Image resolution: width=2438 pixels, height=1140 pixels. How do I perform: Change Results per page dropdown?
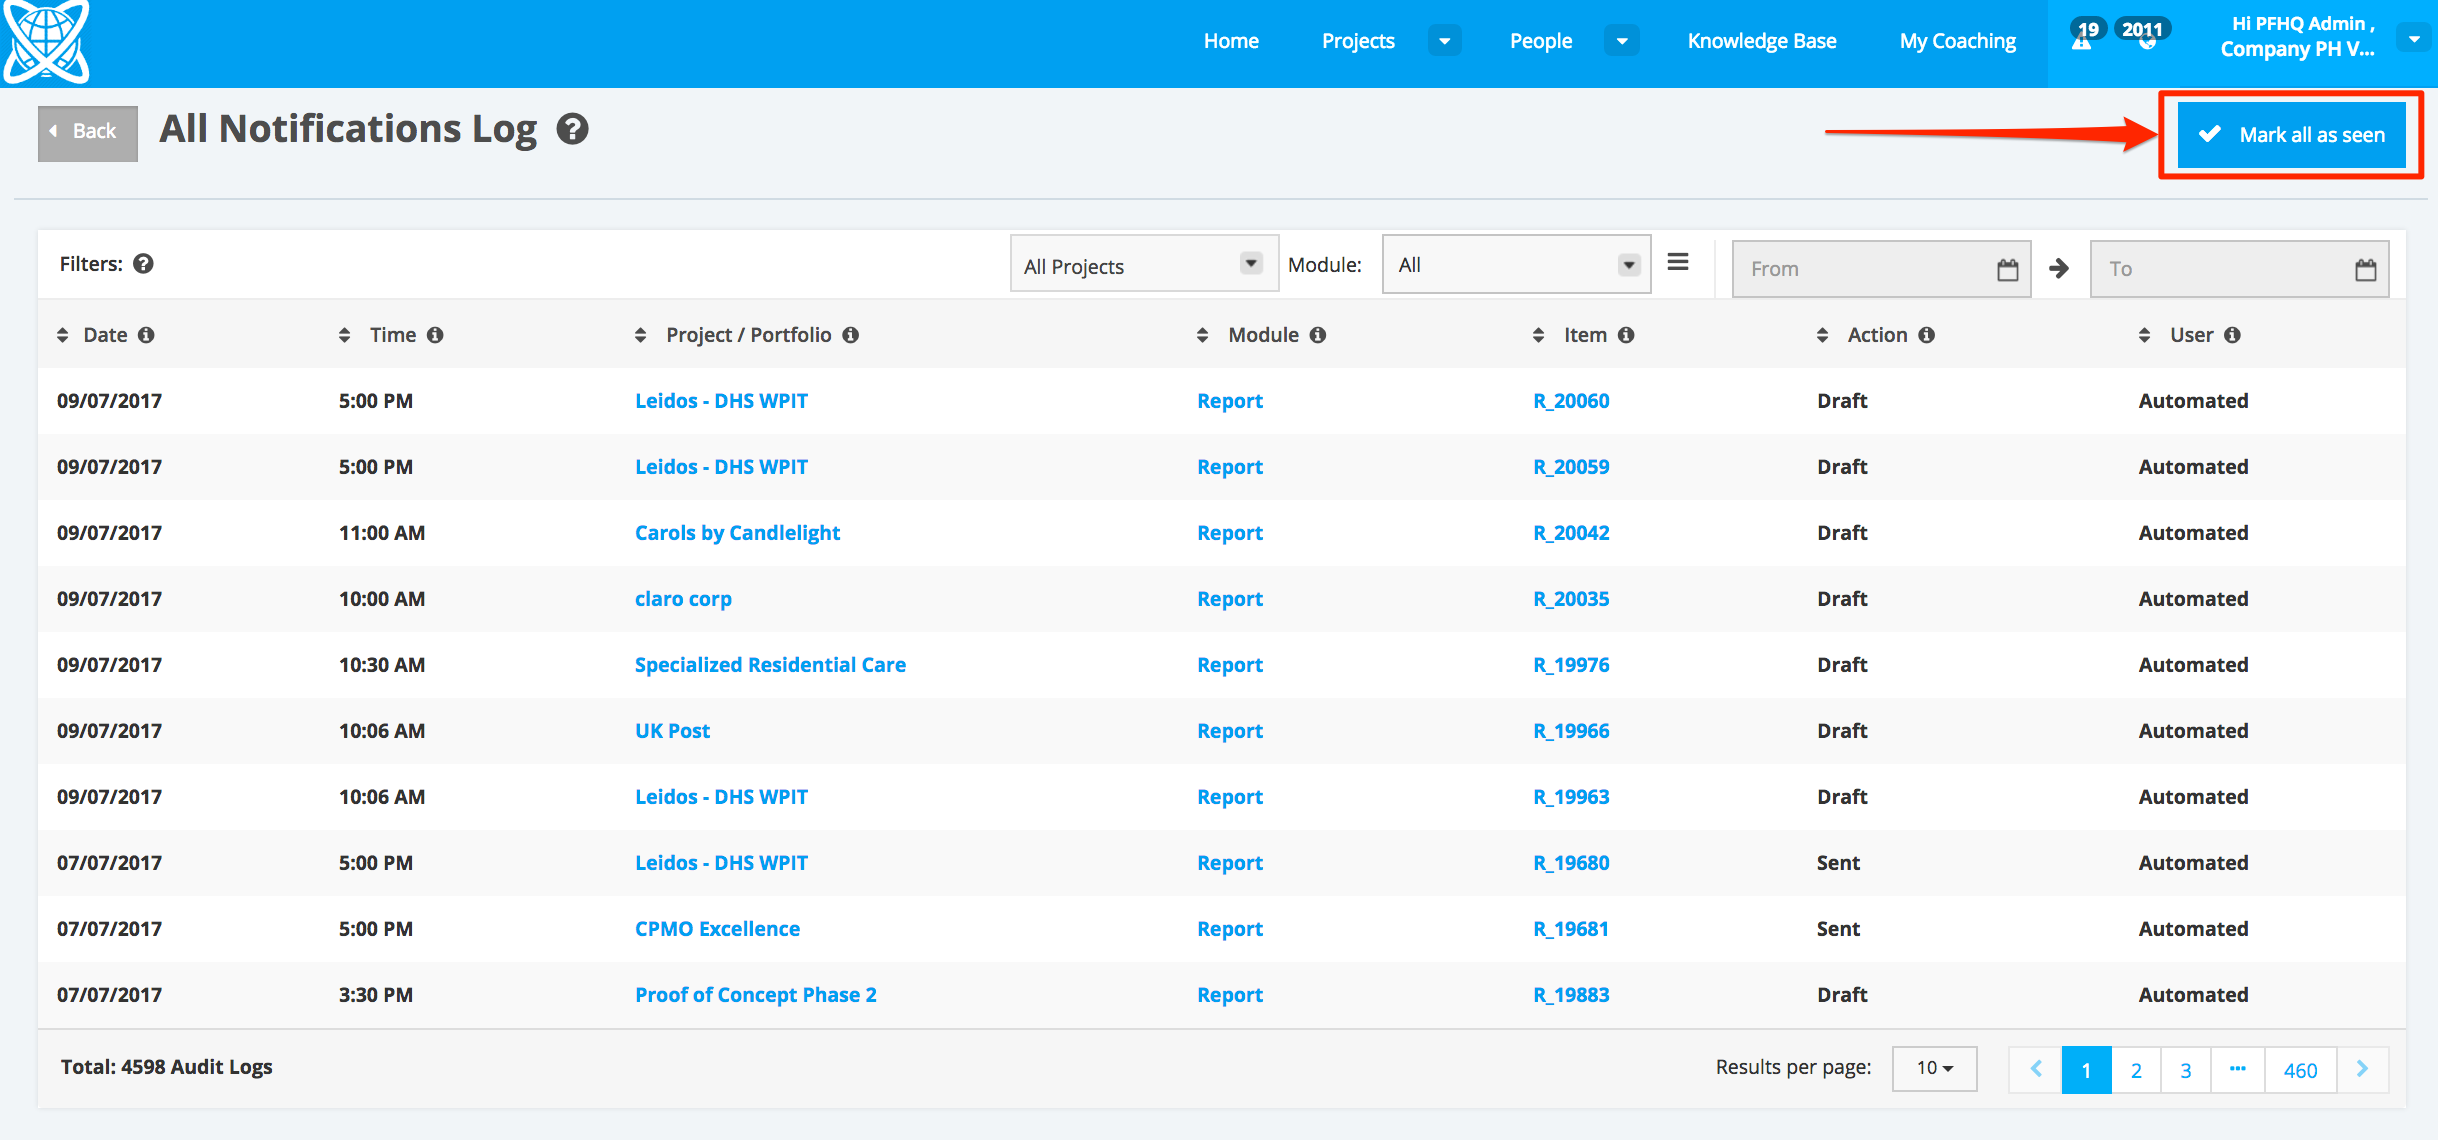1933,1068
